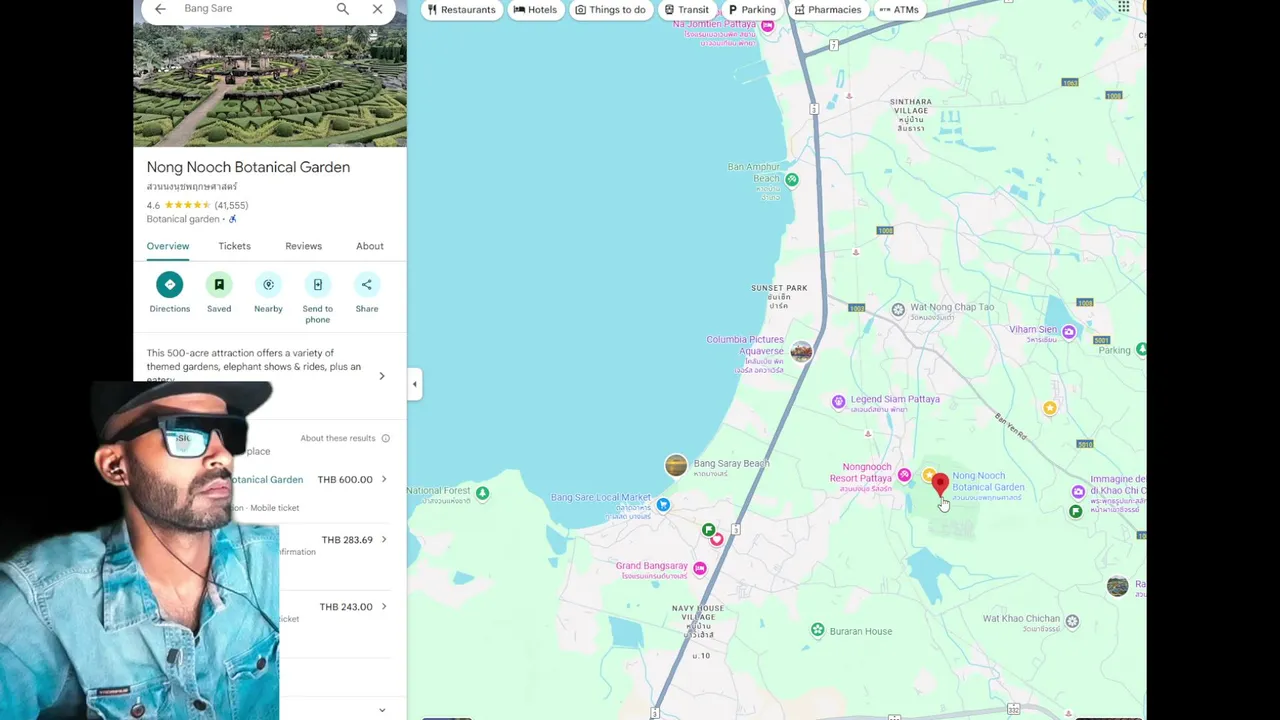Click the Columbia Pictures Aquaverse photo marker

[x=801, y=351]
